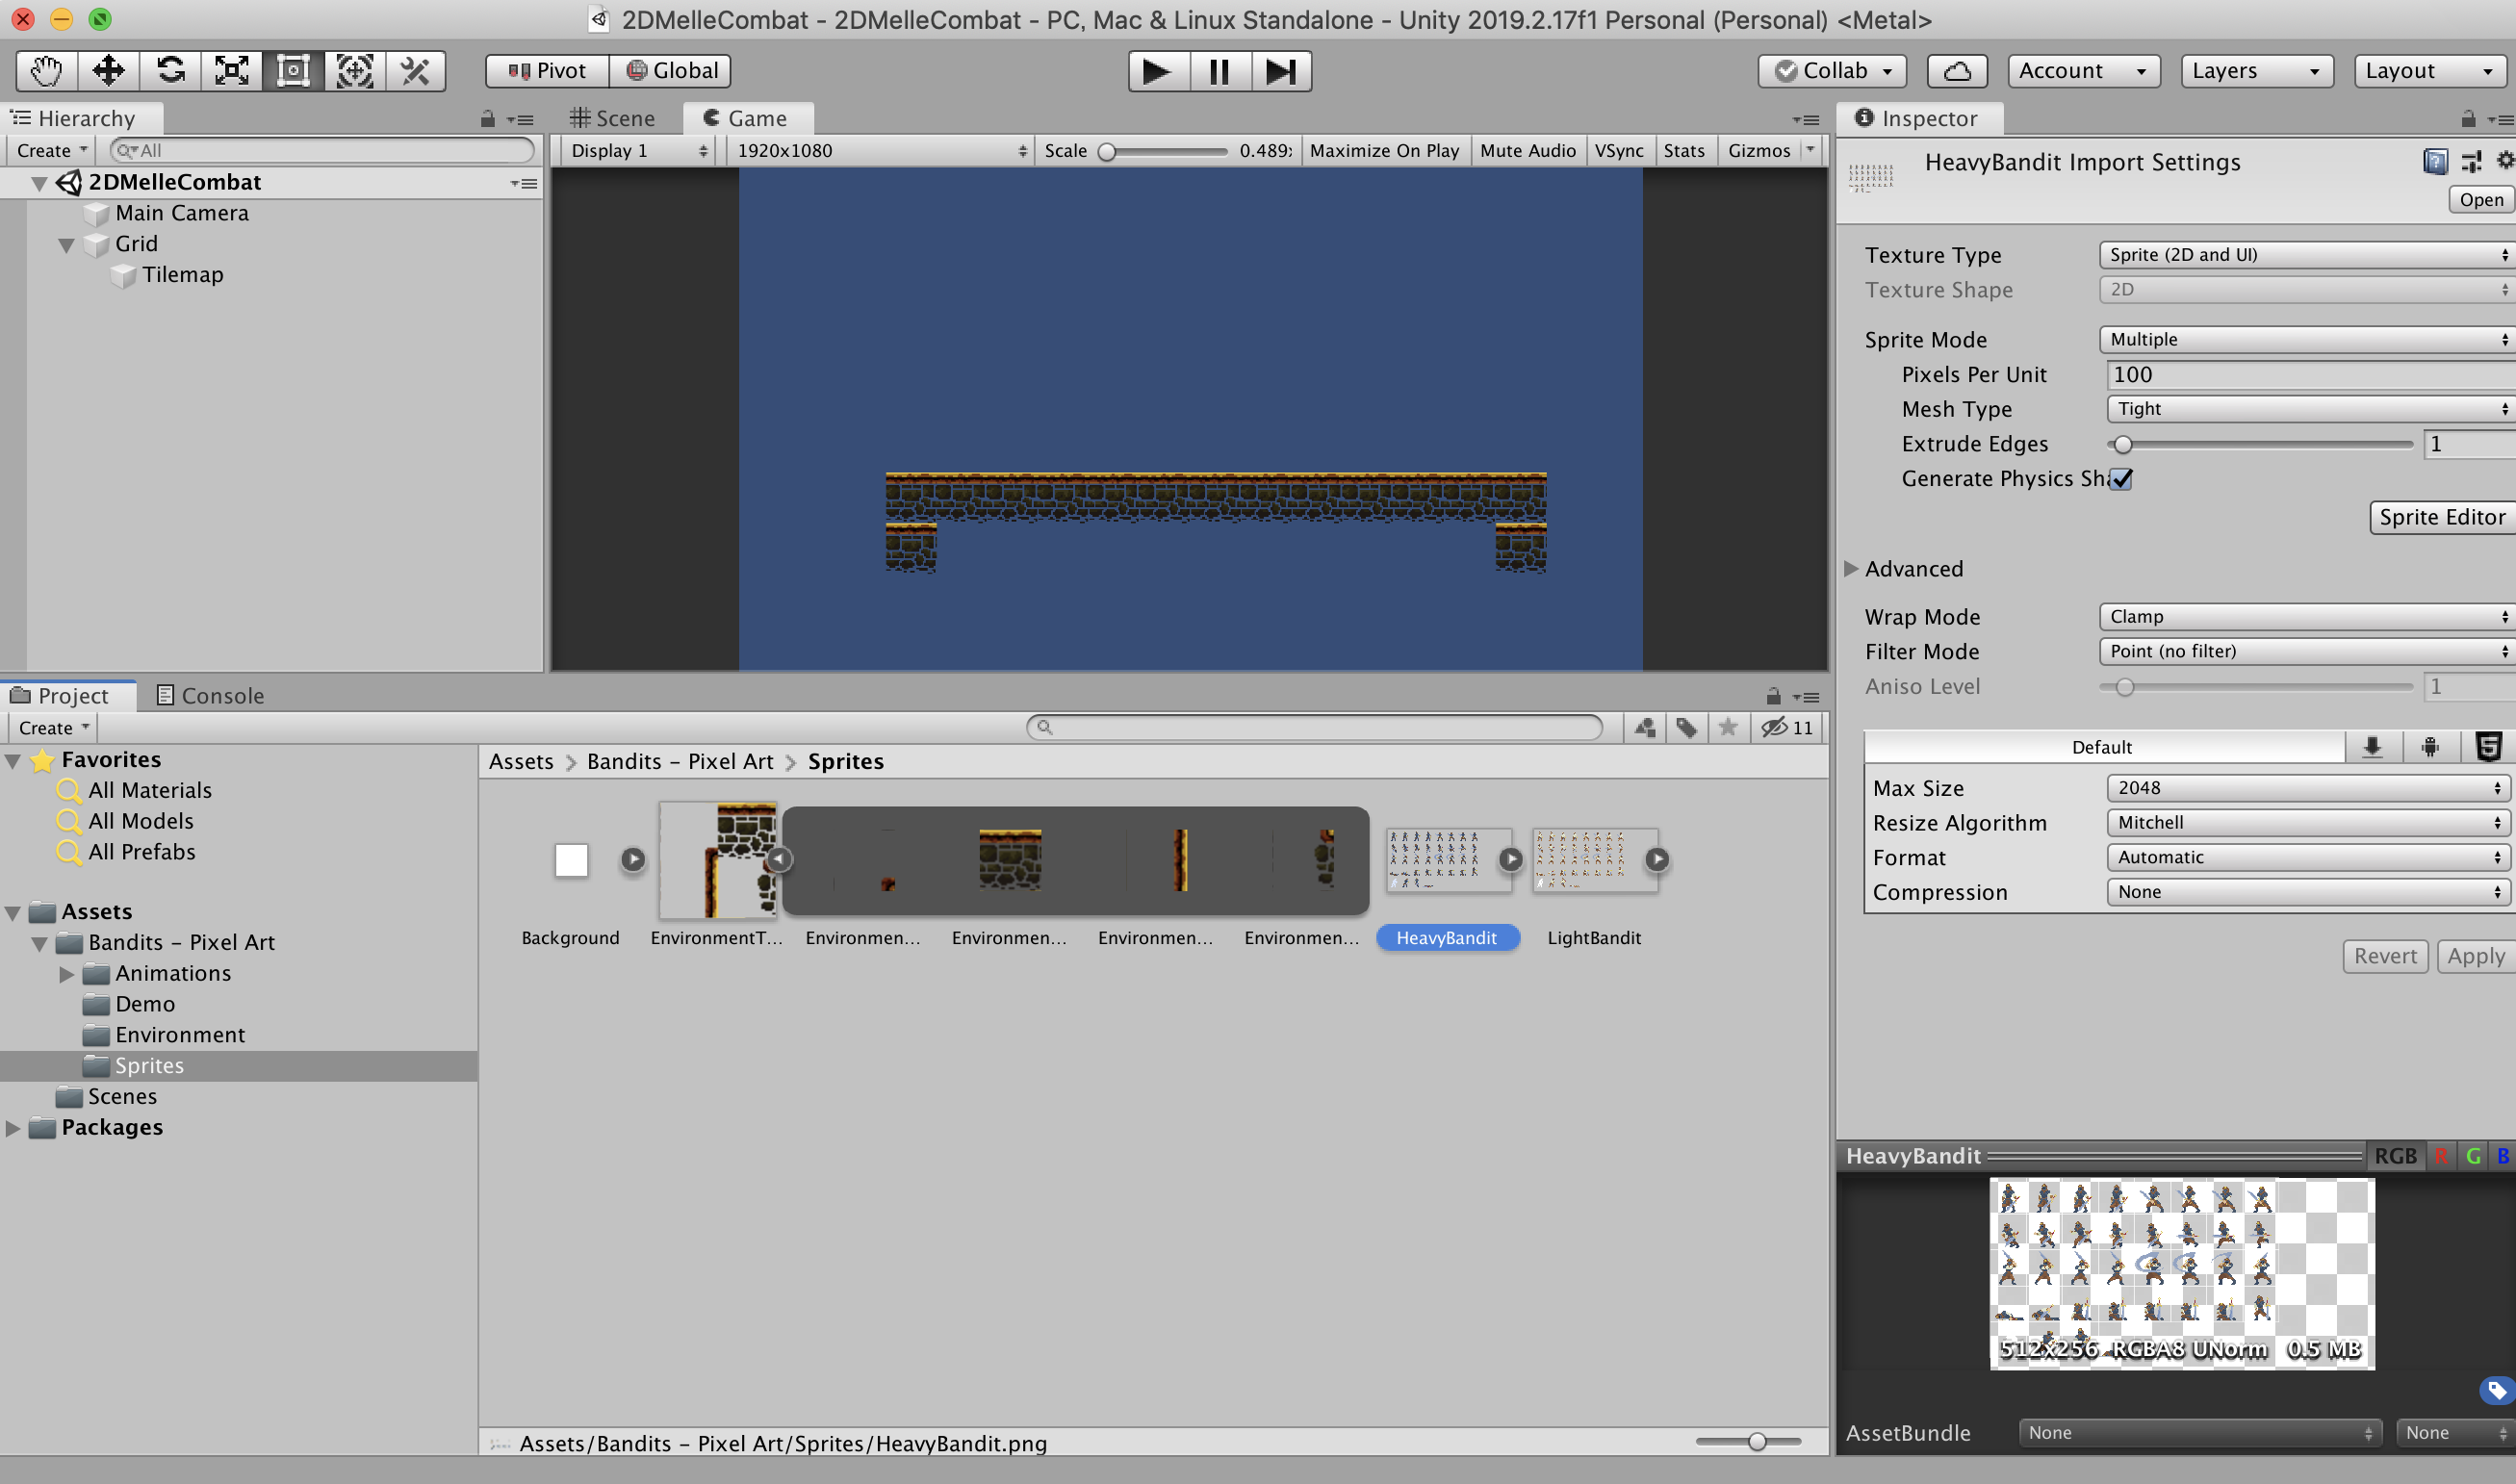Switch to the Scene tab

[x=613, y=119]
